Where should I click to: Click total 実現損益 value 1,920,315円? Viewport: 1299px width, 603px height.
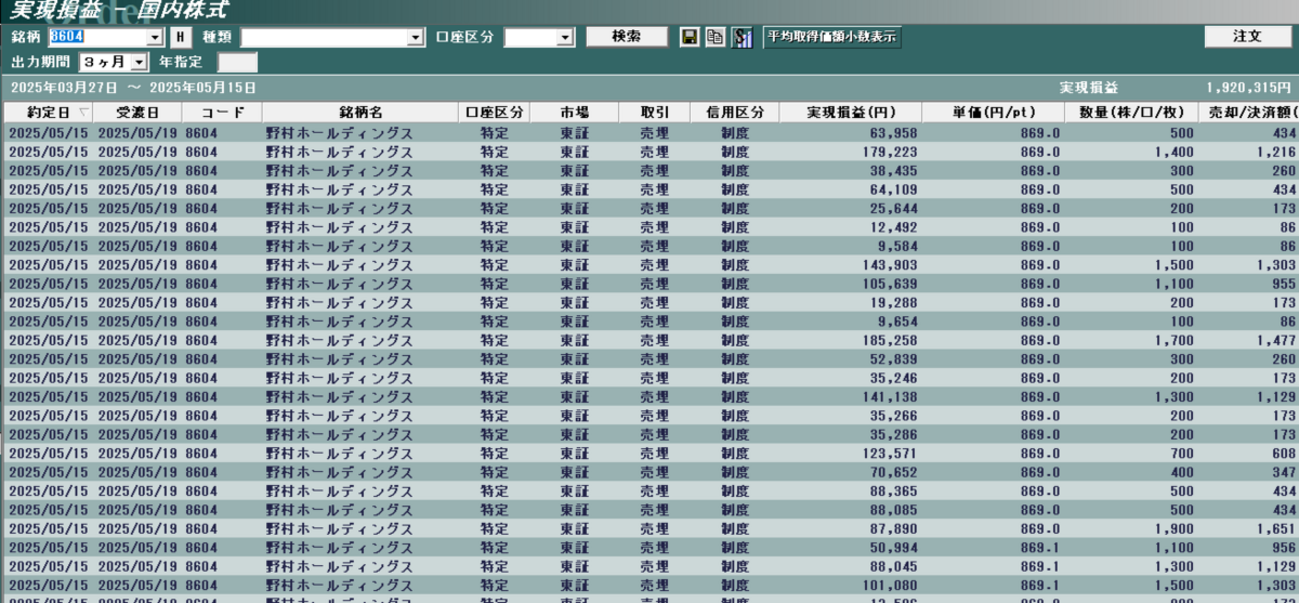(1248, 87)
